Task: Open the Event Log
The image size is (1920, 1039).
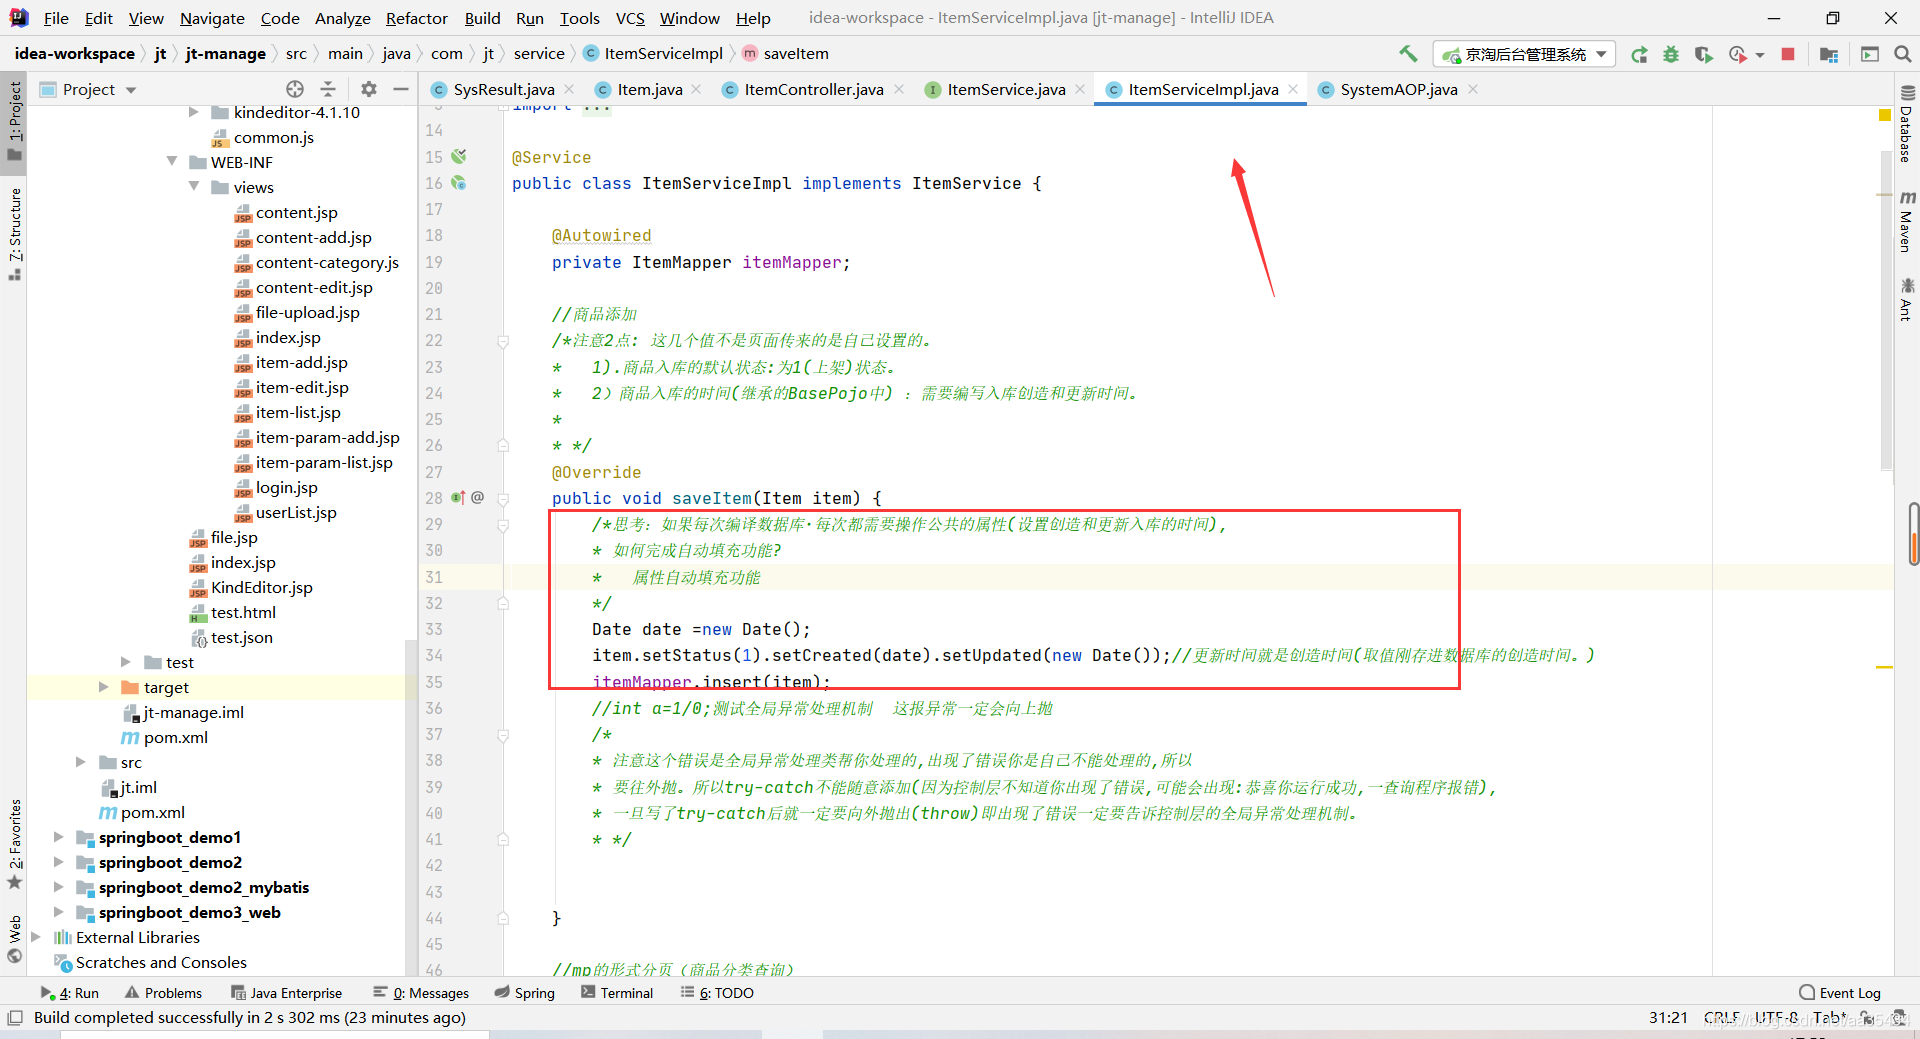Action: click(1840, 992)
